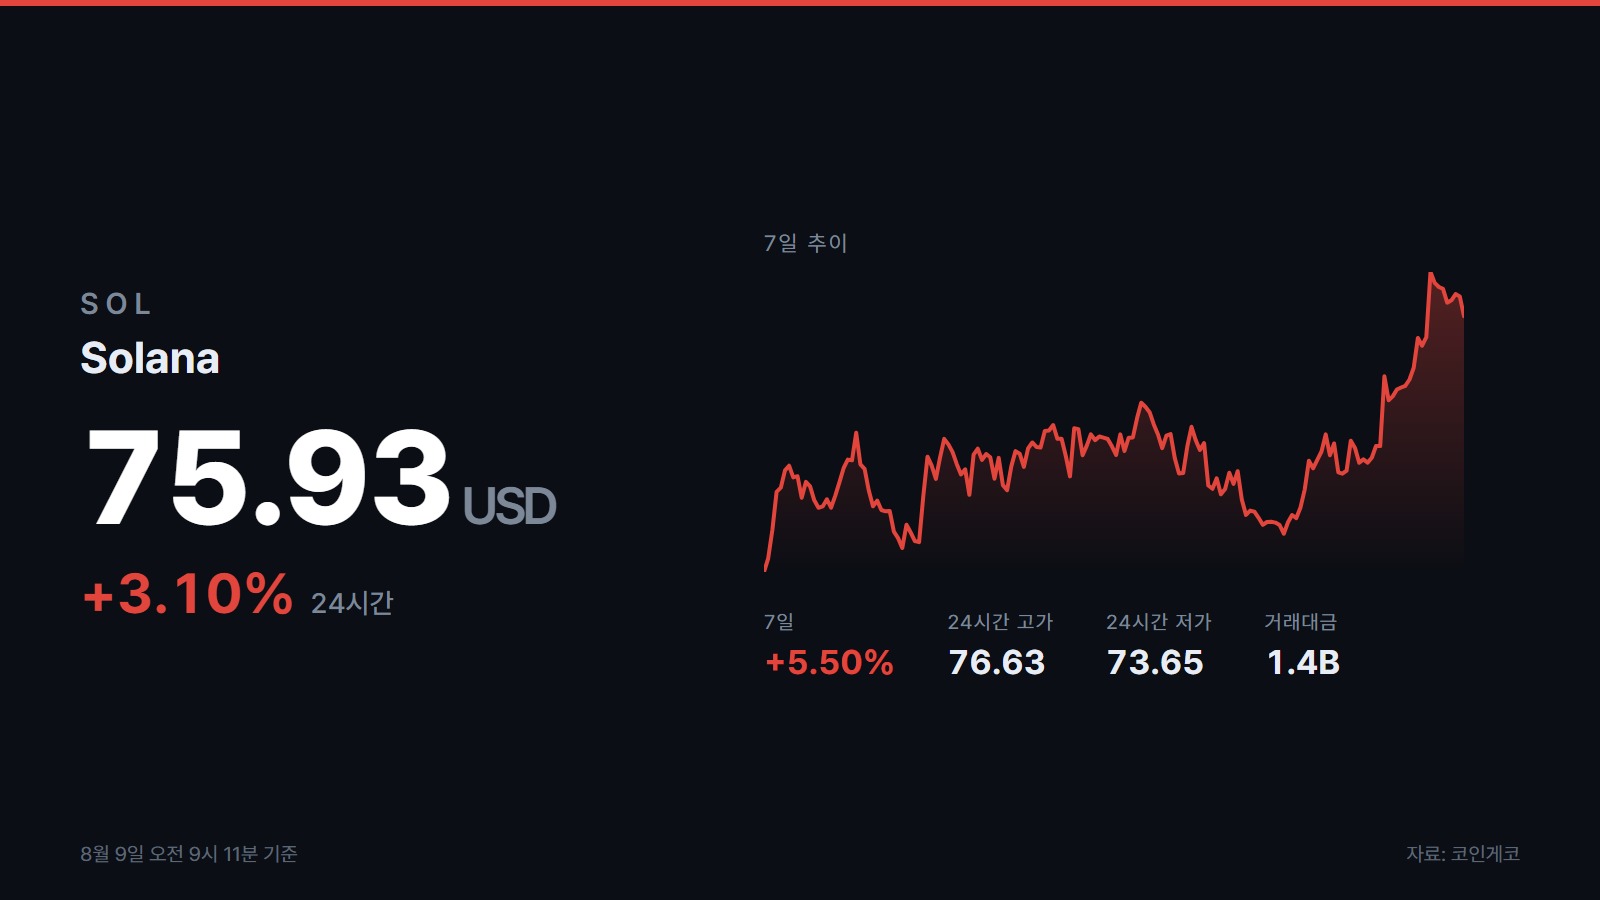Select the 1.4B trading volume value

pyautogui.click(x=1303, y=662)
